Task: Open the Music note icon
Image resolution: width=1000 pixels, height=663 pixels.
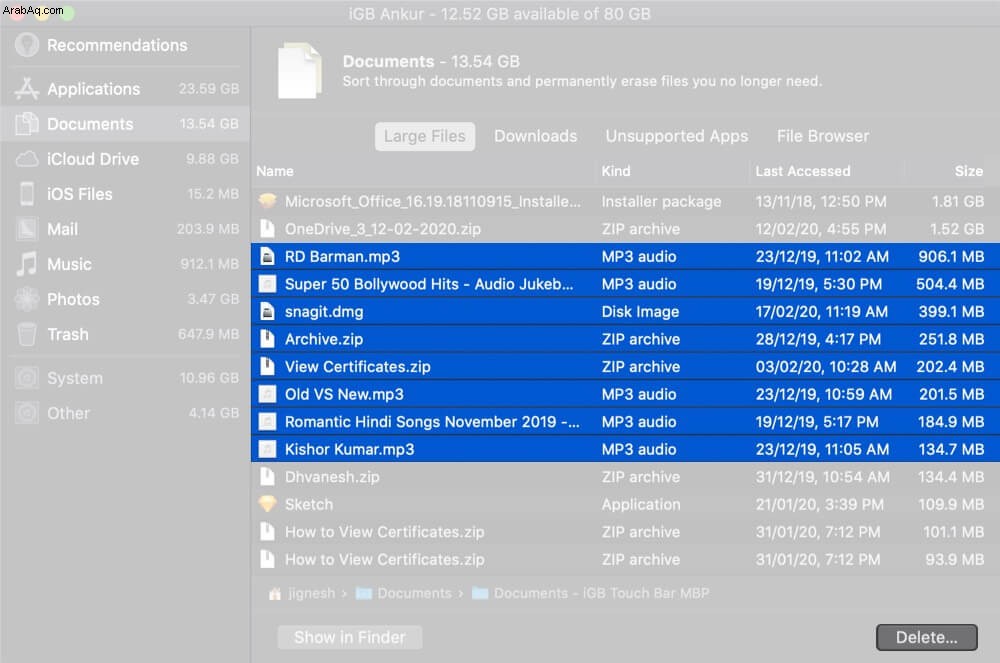Action: click(27, 264)
